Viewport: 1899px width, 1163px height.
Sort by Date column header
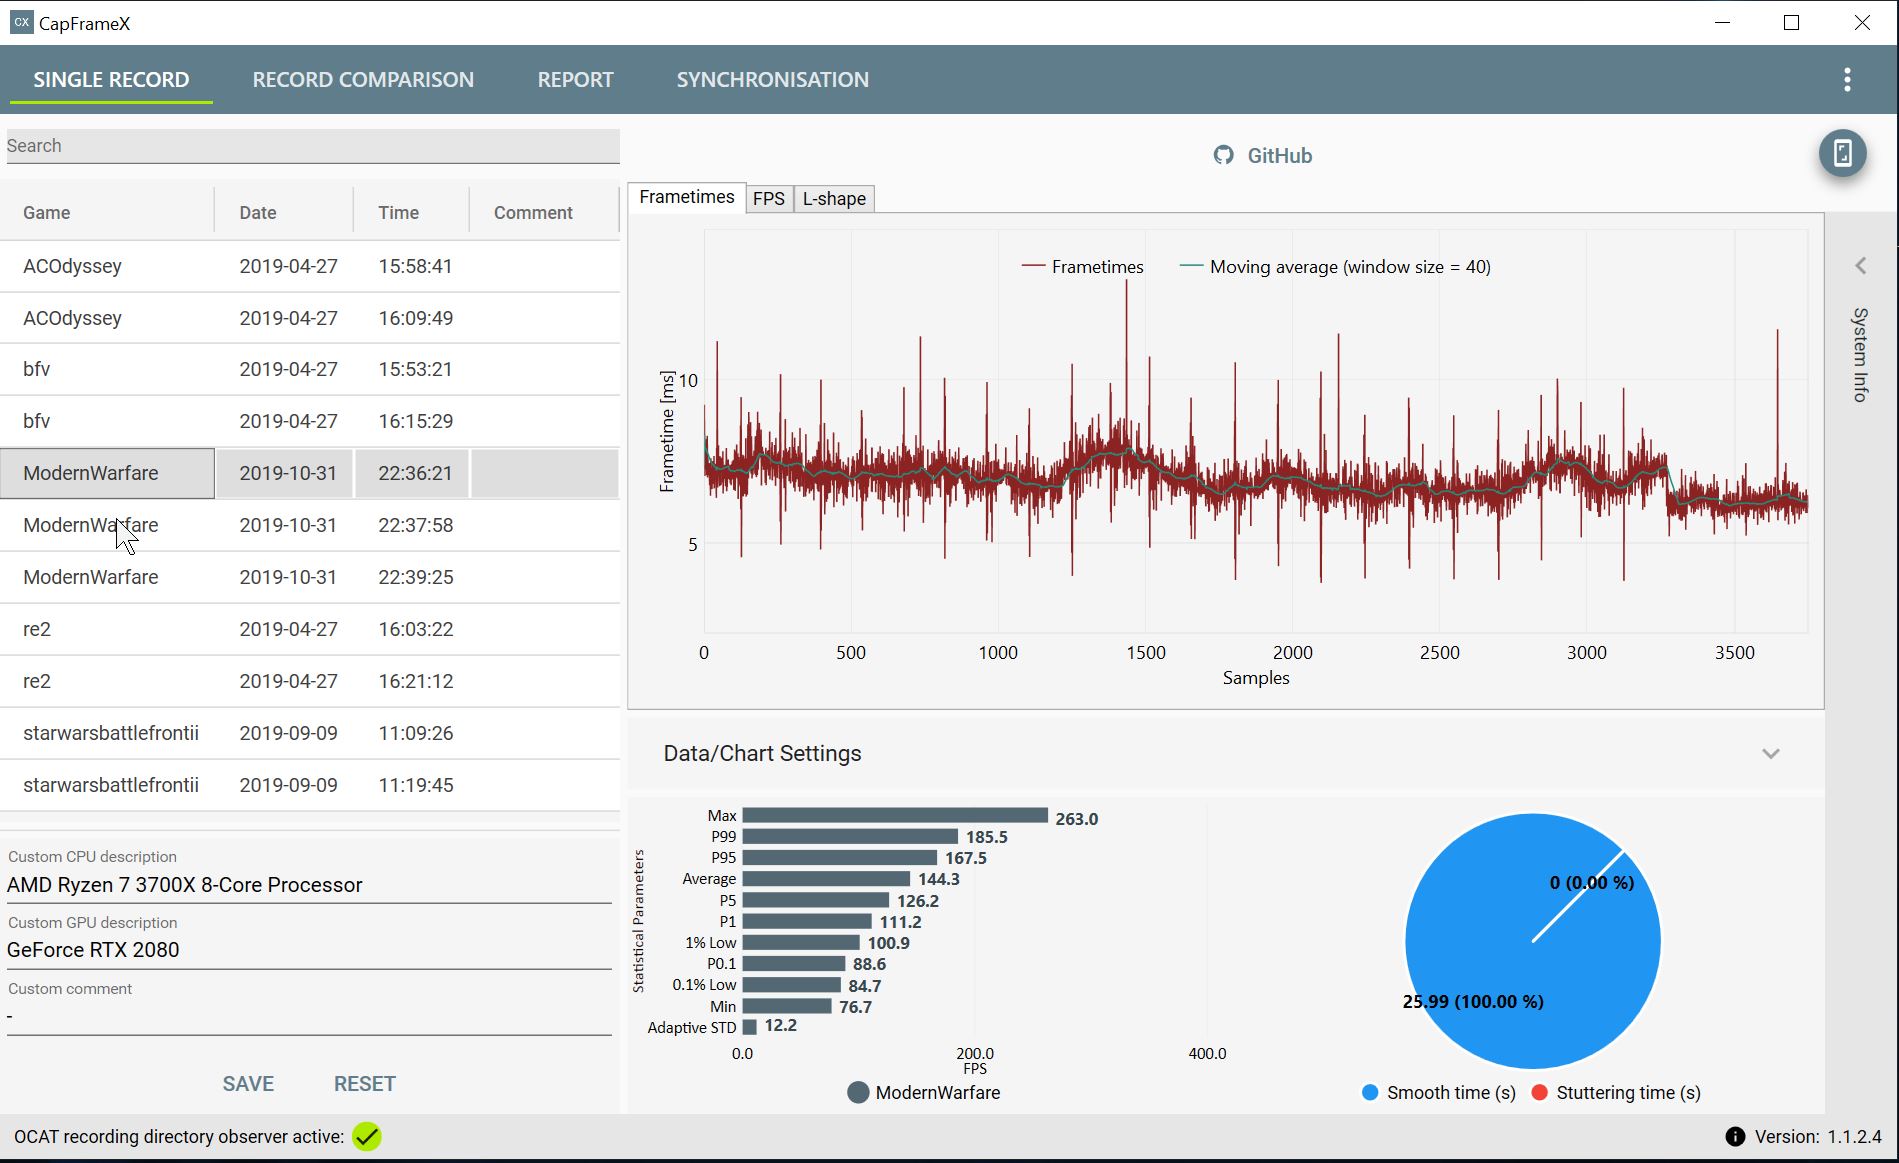[284, 213]
